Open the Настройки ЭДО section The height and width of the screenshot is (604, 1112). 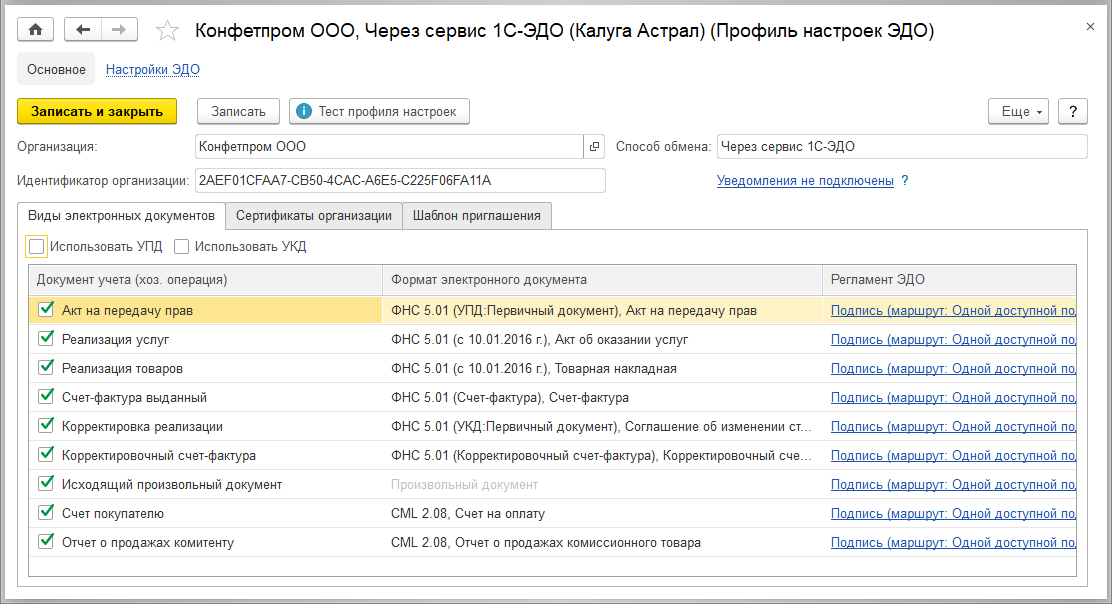[x=153, y=69]
